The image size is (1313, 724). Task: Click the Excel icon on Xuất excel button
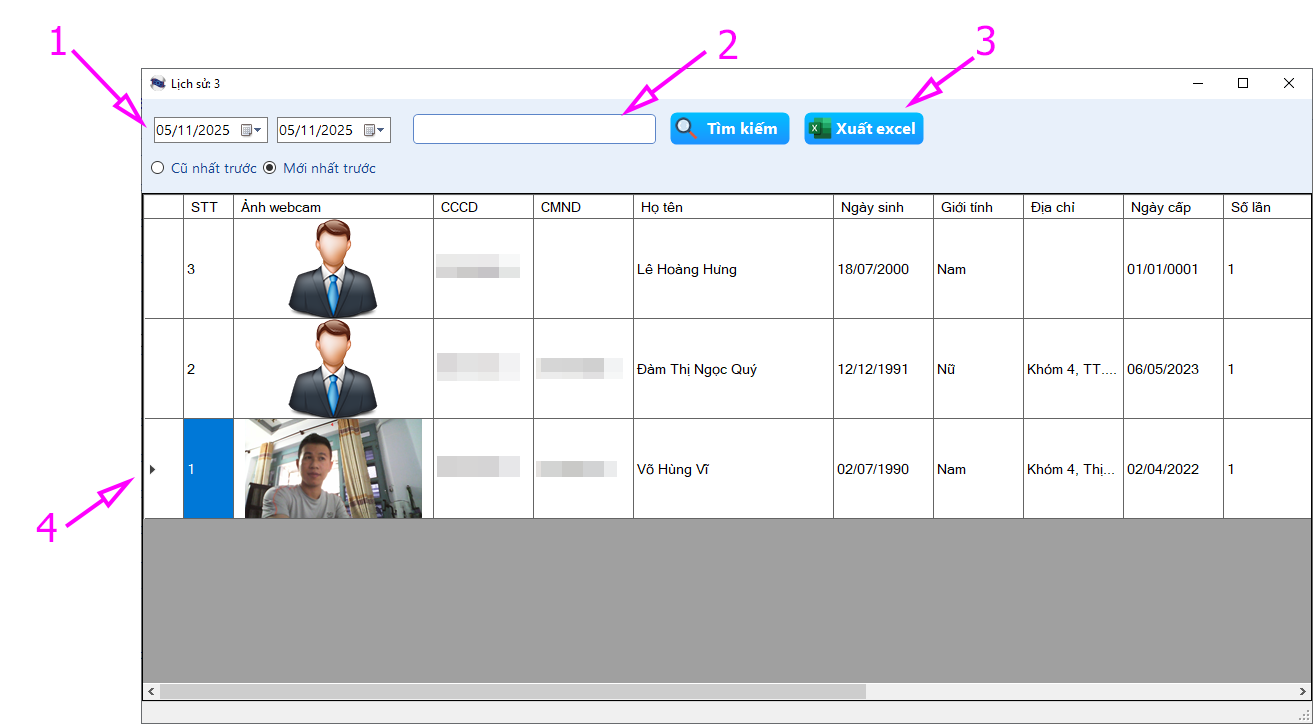[820, 129]
